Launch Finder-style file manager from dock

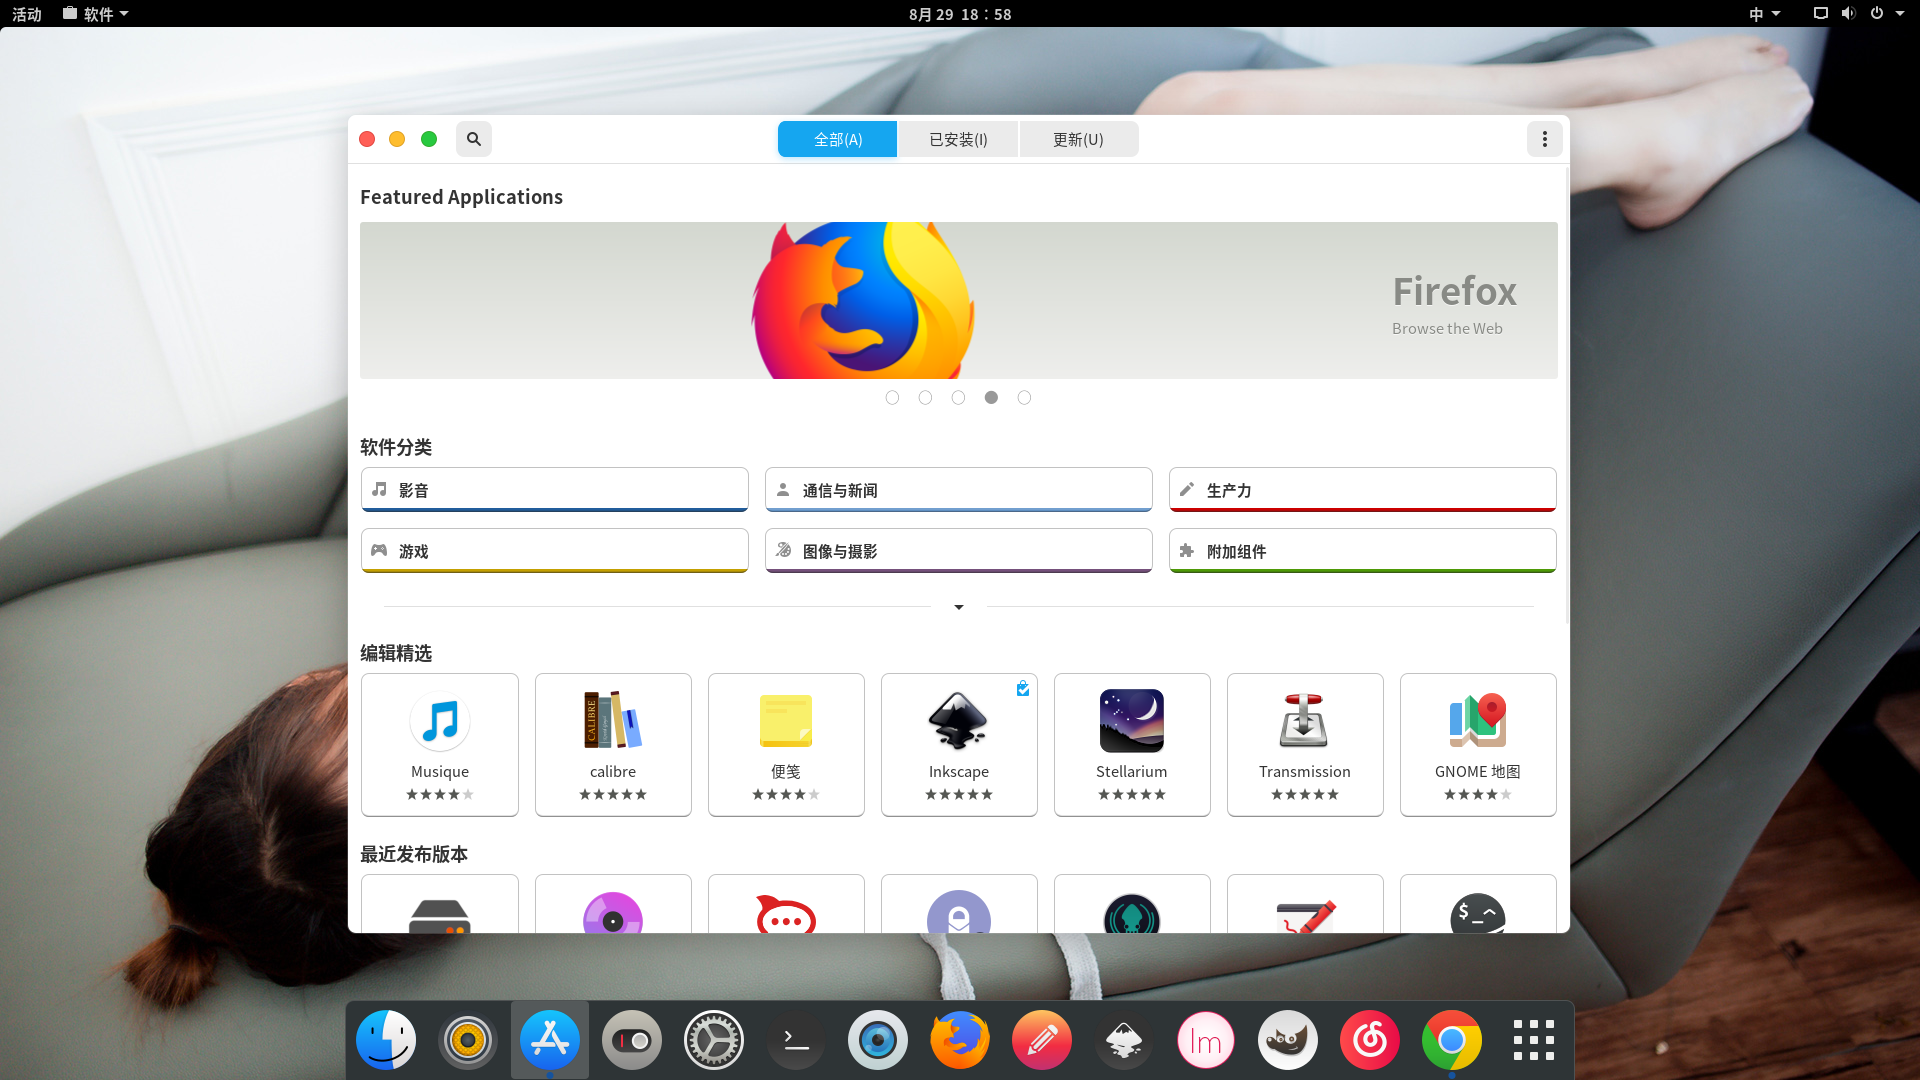pos(386,1040)
